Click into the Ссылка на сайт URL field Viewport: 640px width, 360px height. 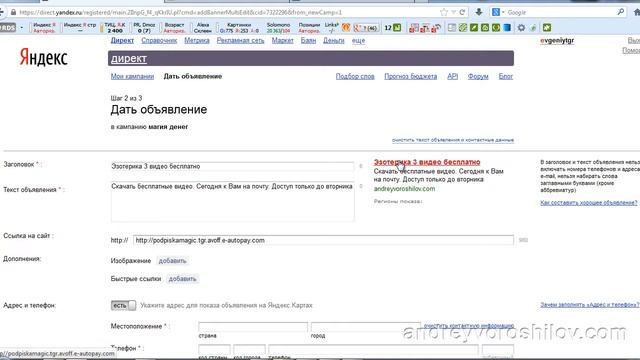323,240
